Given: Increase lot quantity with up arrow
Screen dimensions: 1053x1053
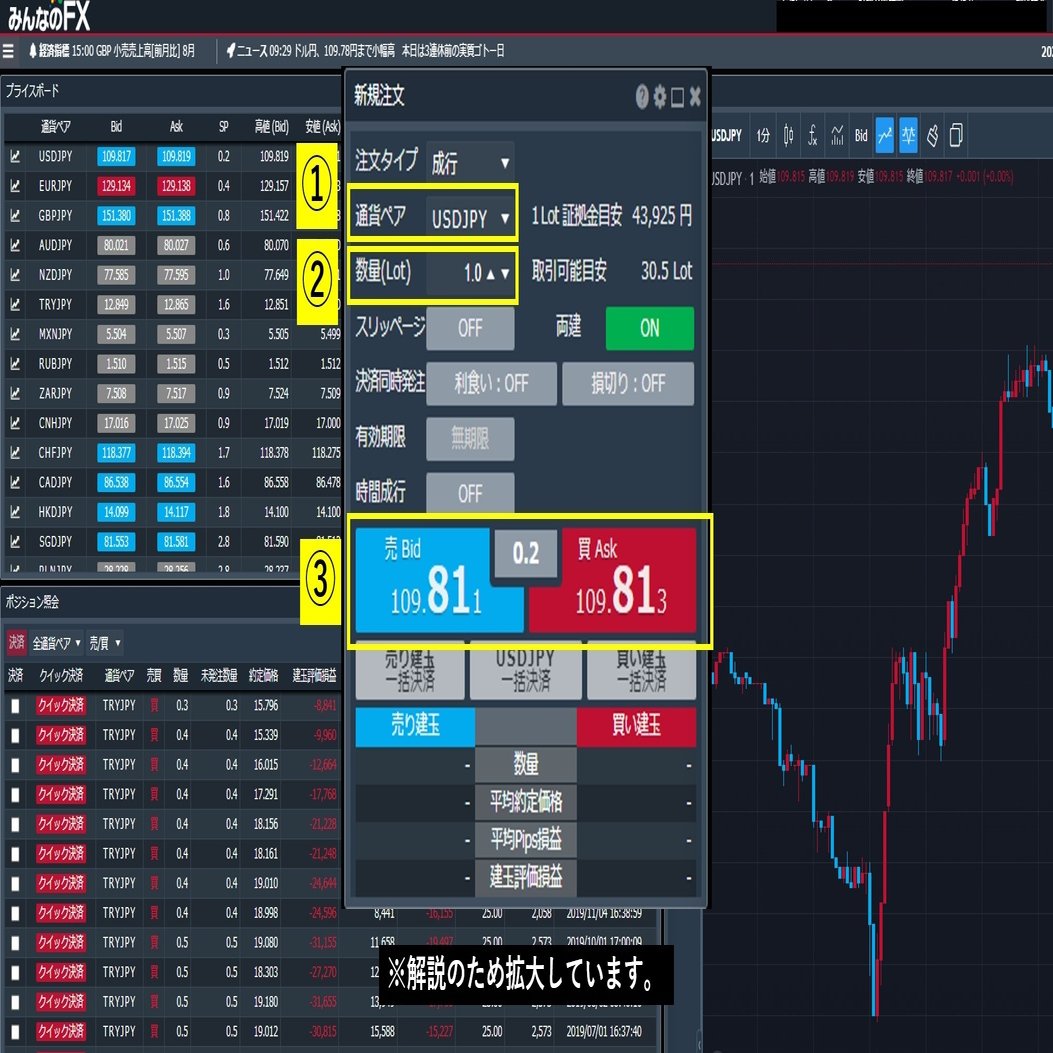Looking at the screenshot, I should 491,273.
